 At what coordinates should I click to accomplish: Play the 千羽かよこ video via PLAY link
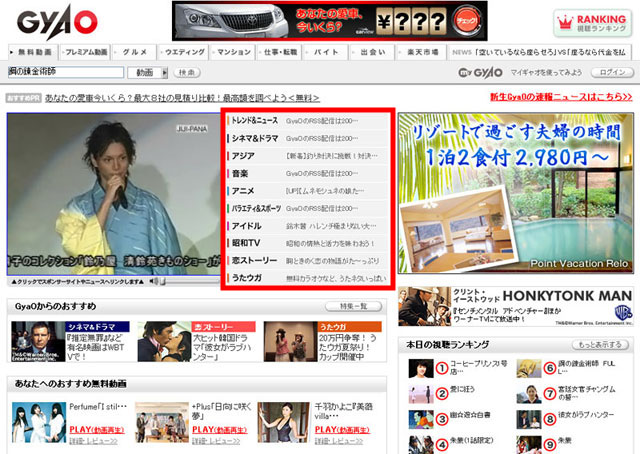tap(342, 430)
